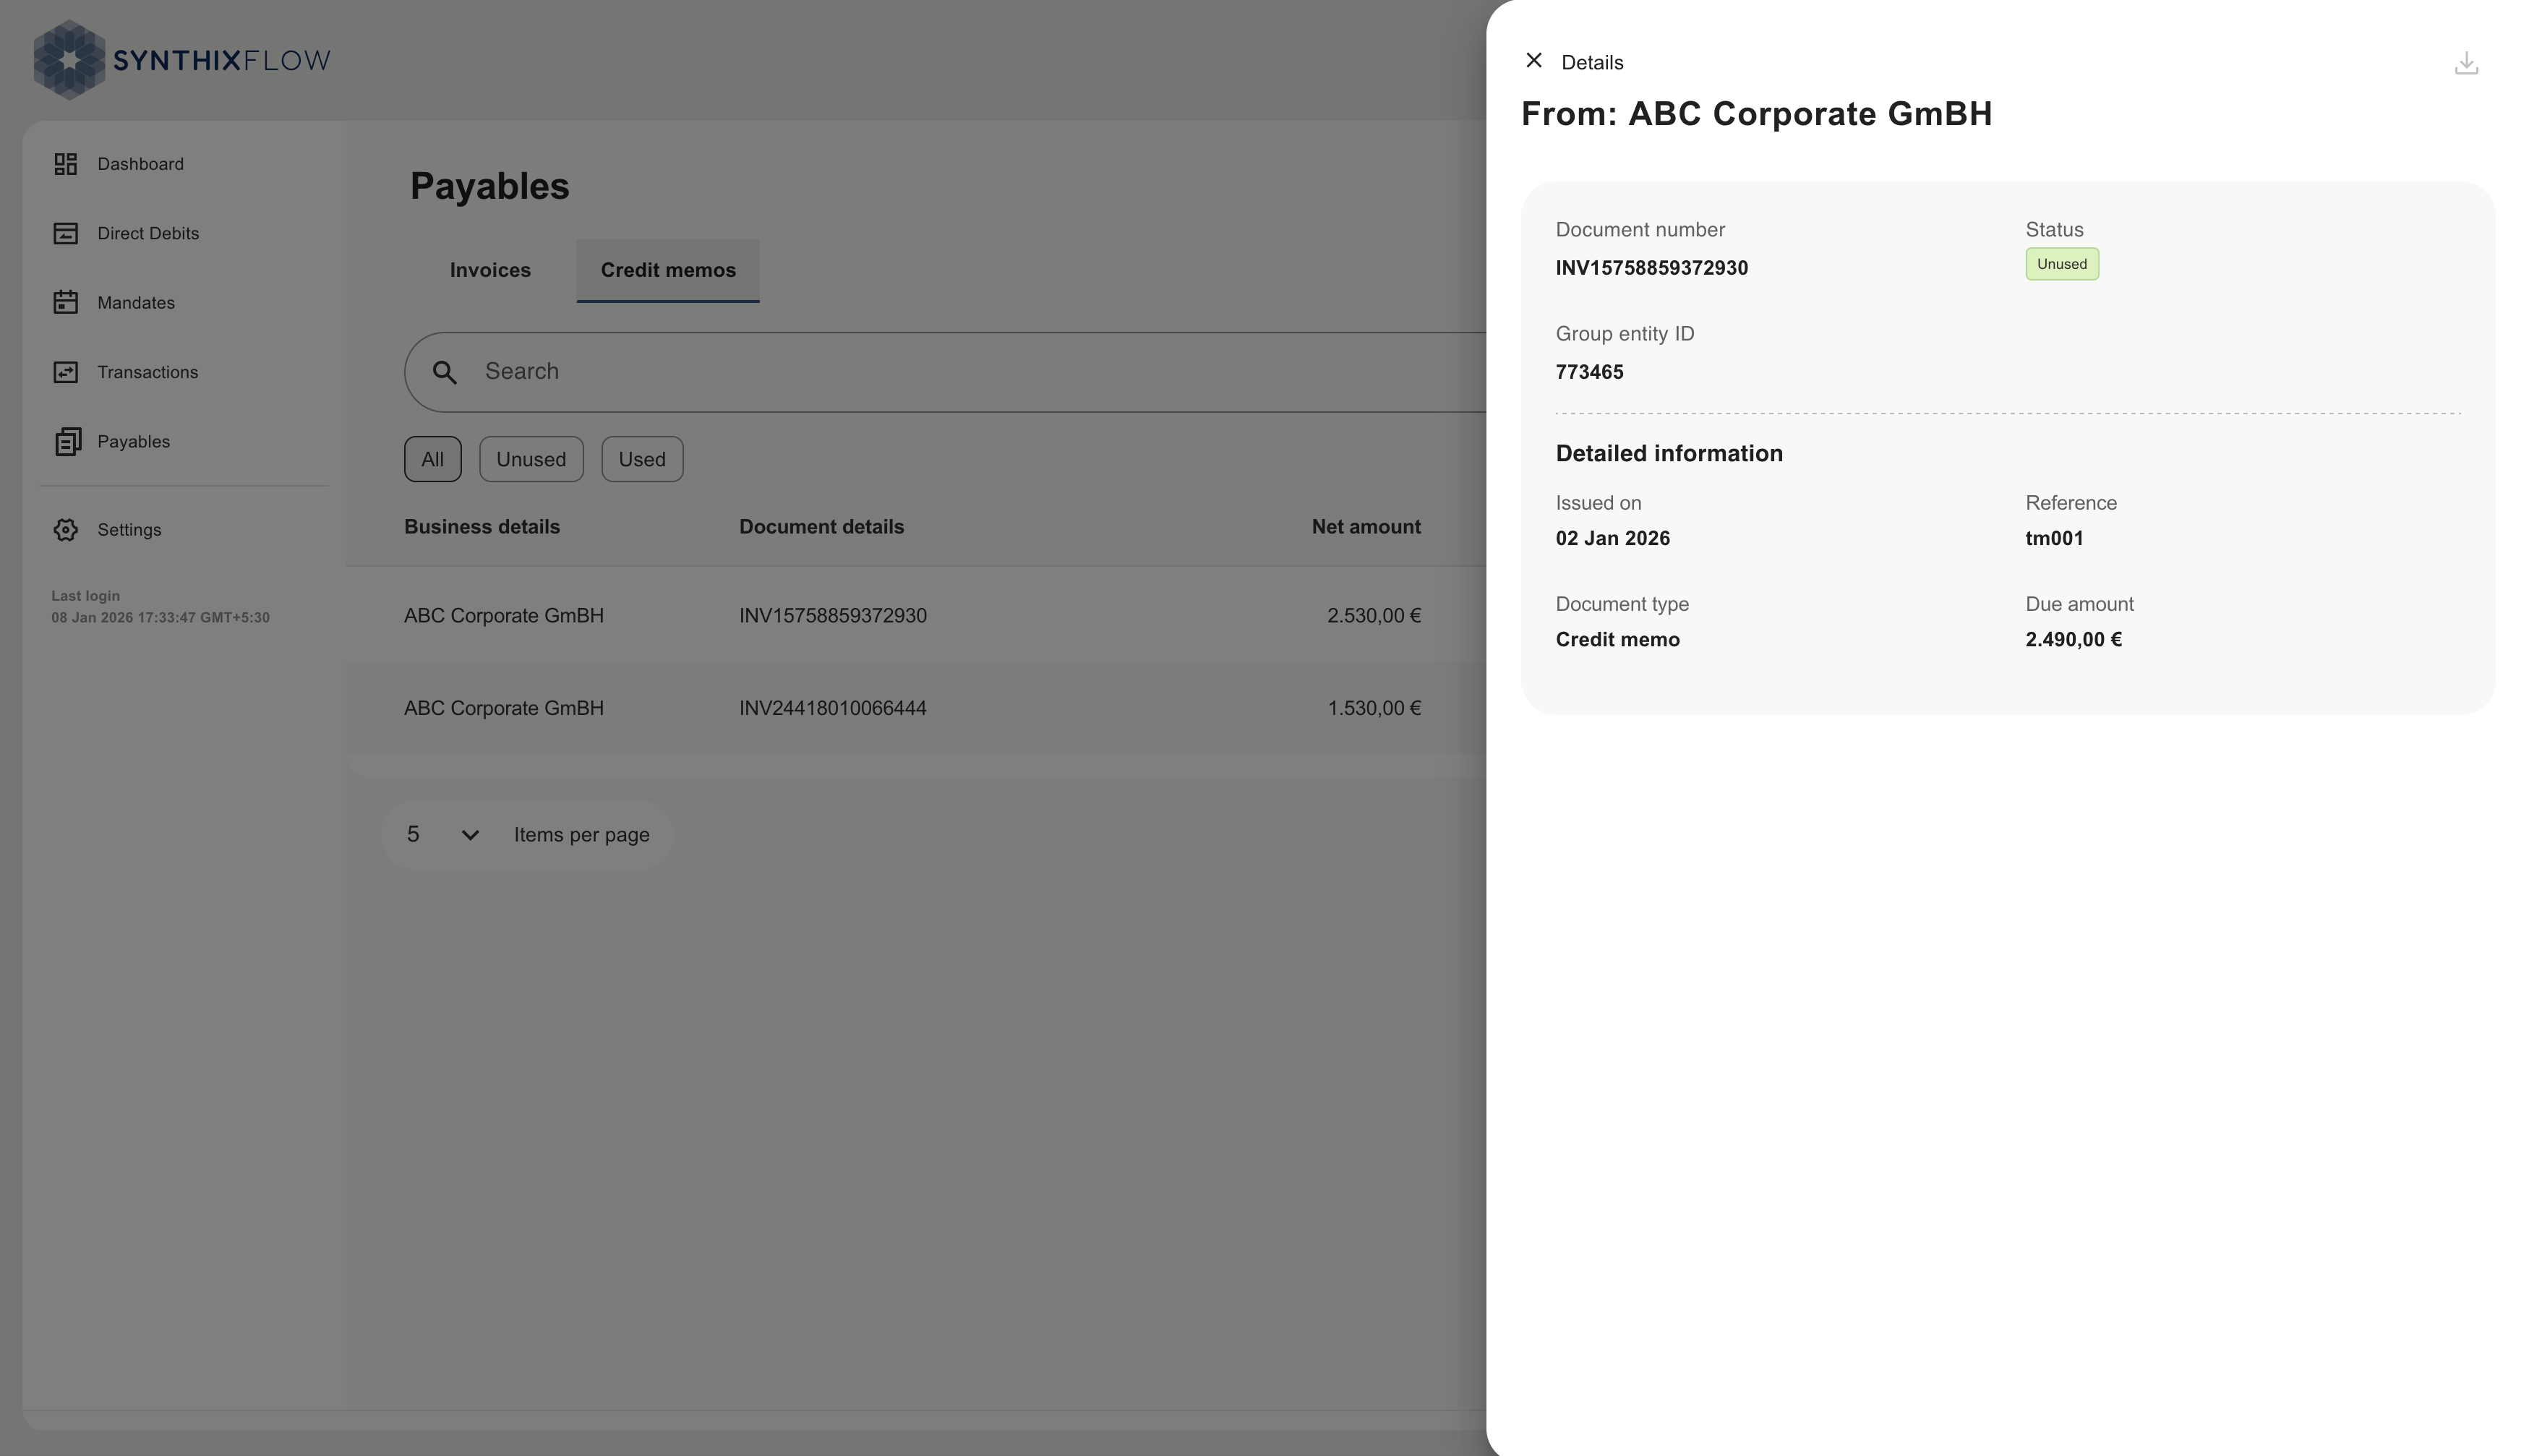Select document number INV15758859372930 in details
The width and height of the screenshot is (2529, 1456).
[x=1652, y=268]
